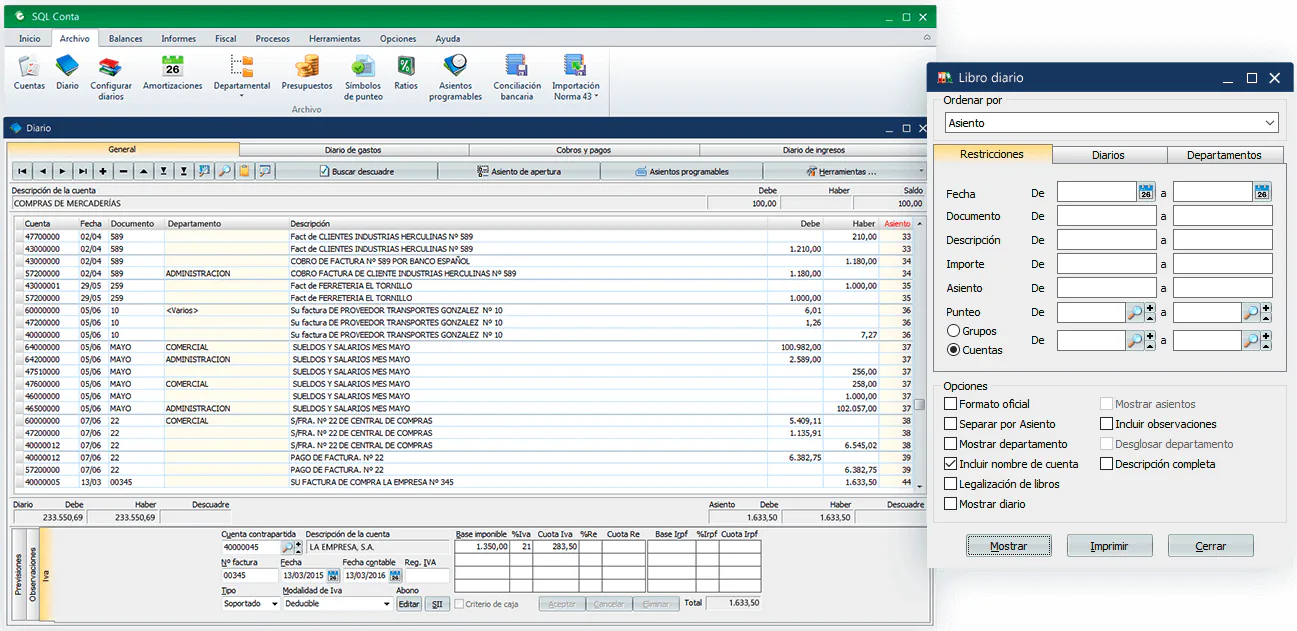Click magnifier next to Punteo 'De' field
Viewport: 1297px width, 631px height.
(1134, 312)
